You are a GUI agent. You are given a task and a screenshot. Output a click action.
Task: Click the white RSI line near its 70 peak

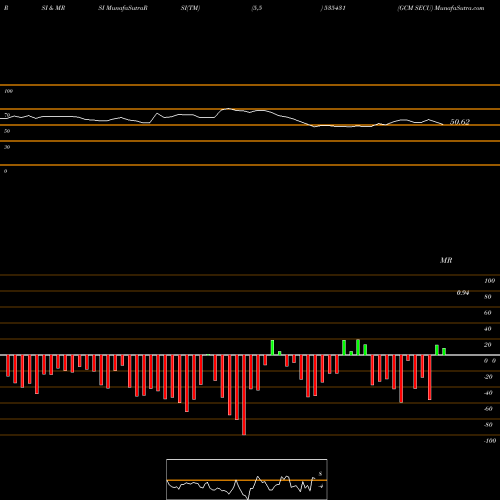(x=228, y=109)
